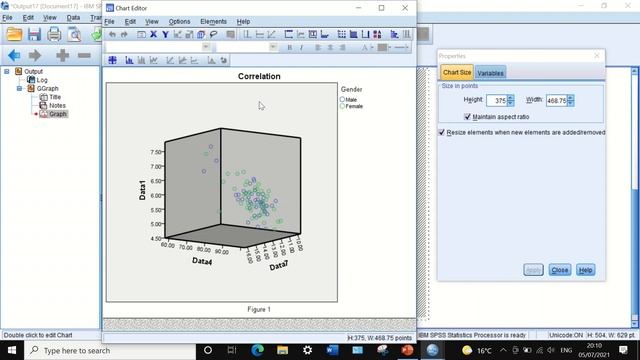The width and height of the screenshot is (640, 360).
Task: Open the Chart Editor Help menu
Action: (243, 22)
